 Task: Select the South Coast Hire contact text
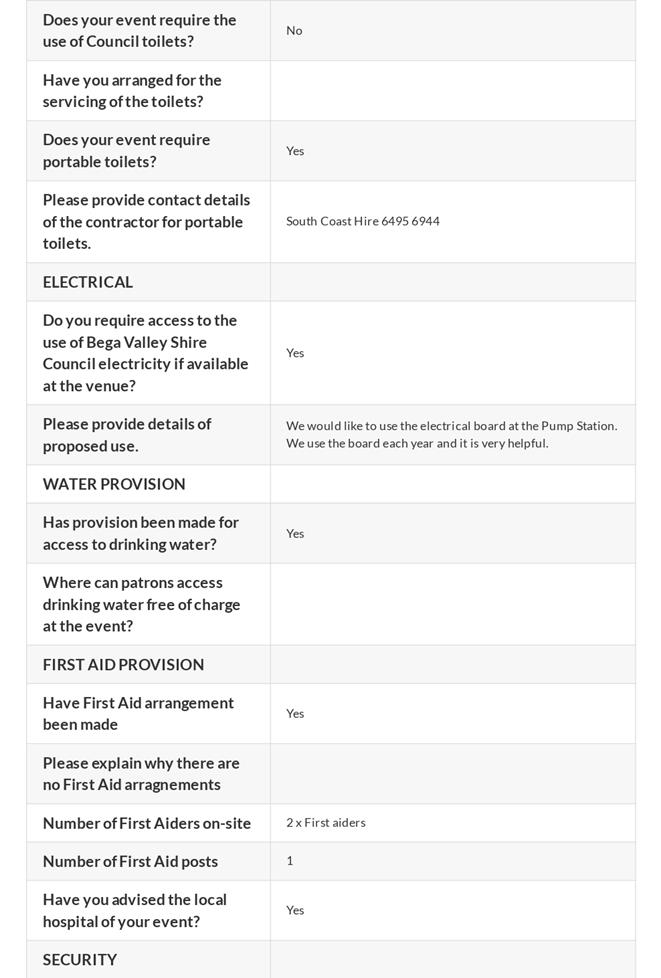tap(363, 221)
